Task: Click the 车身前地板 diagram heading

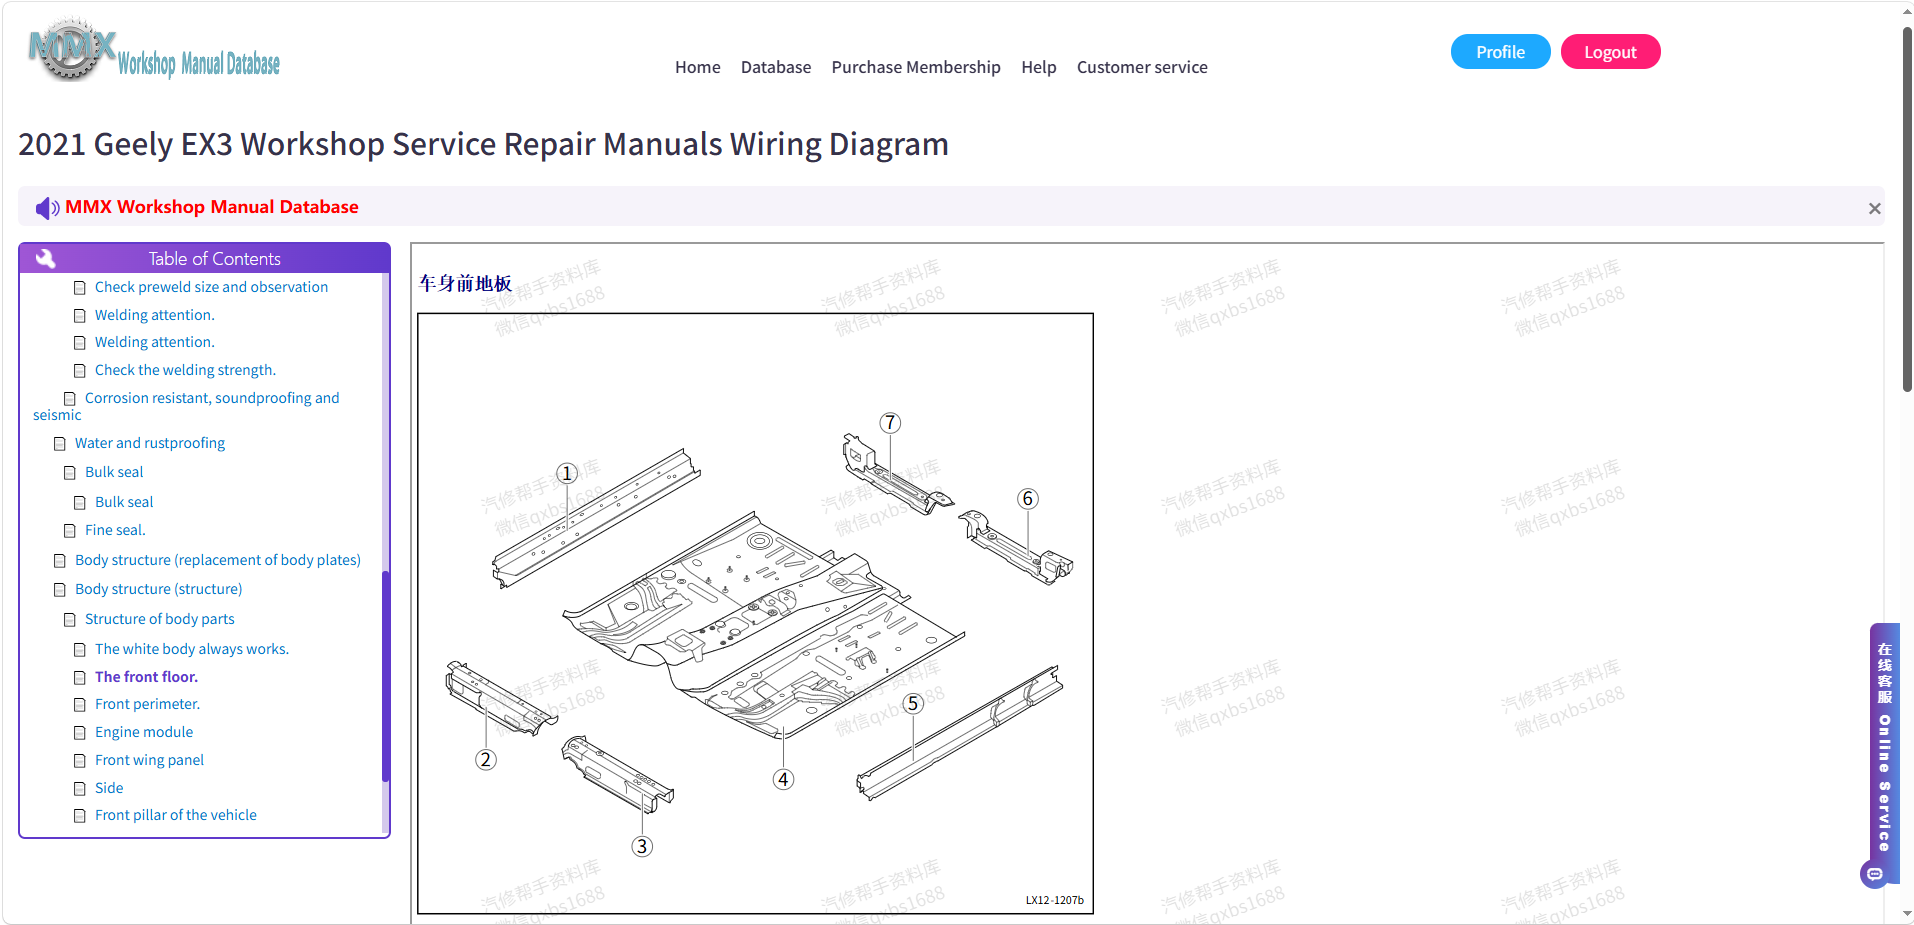Action: [465, 284]
